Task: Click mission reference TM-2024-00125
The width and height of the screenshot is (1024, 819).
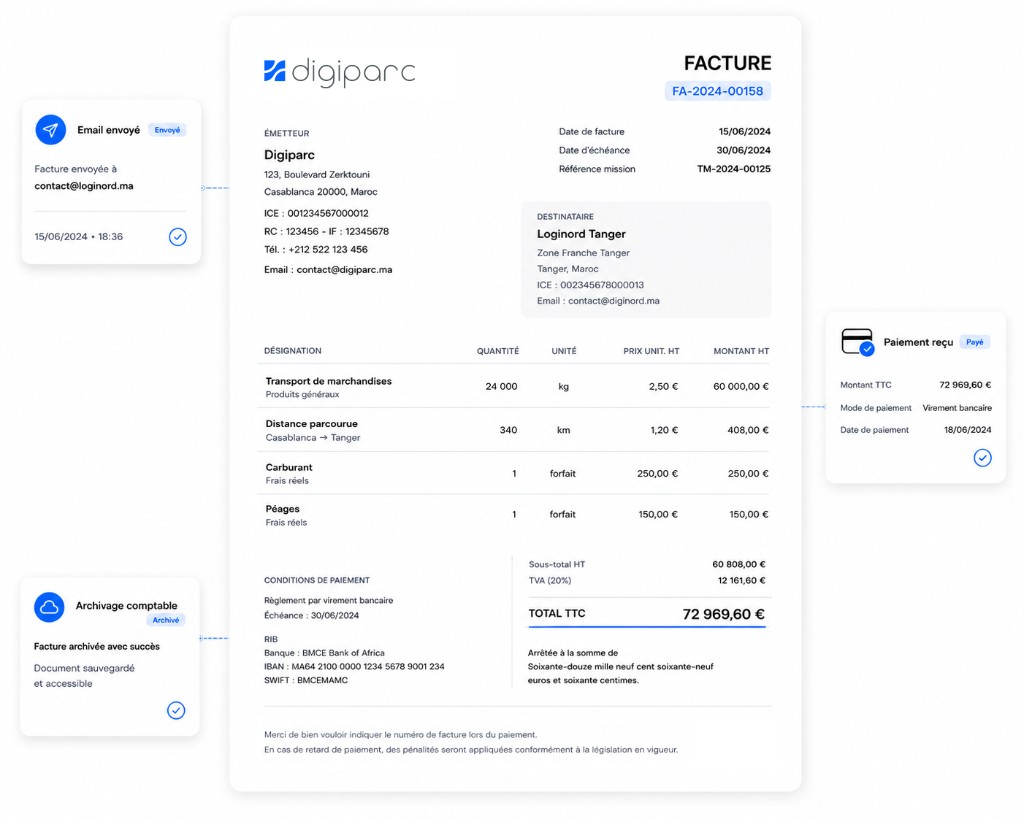Action: (x=733, y=169)
